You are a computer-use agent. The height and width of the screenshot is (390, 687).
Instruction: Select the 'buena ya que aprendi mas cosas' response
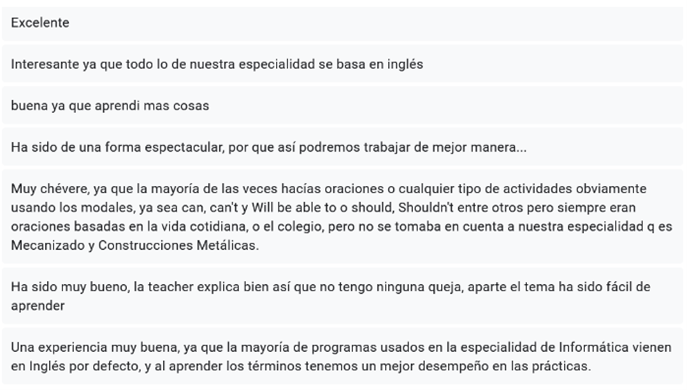pyautogui.click(x=342, y=106)
